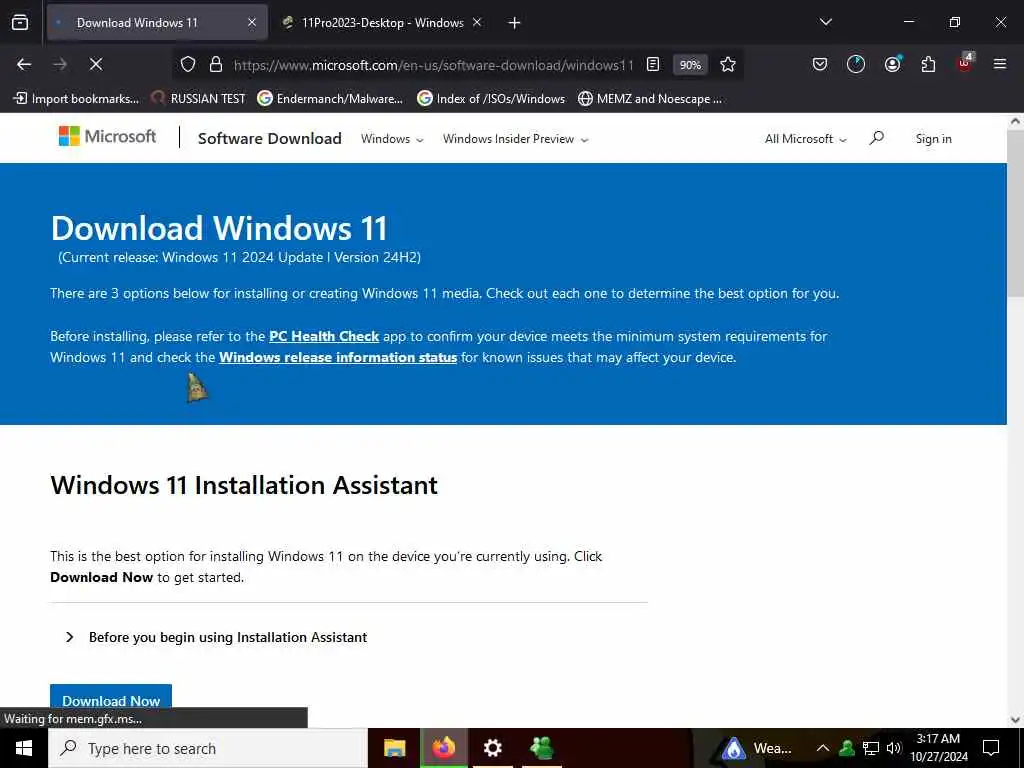Screen dimensions: 1024x768
Task: Click the Firefox taskbar icon
Action: coord(443,748)
